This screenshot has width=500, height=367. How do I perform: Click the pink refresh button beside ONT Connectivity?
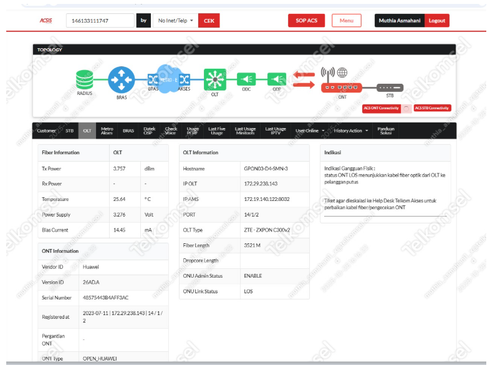pos(406,109)
